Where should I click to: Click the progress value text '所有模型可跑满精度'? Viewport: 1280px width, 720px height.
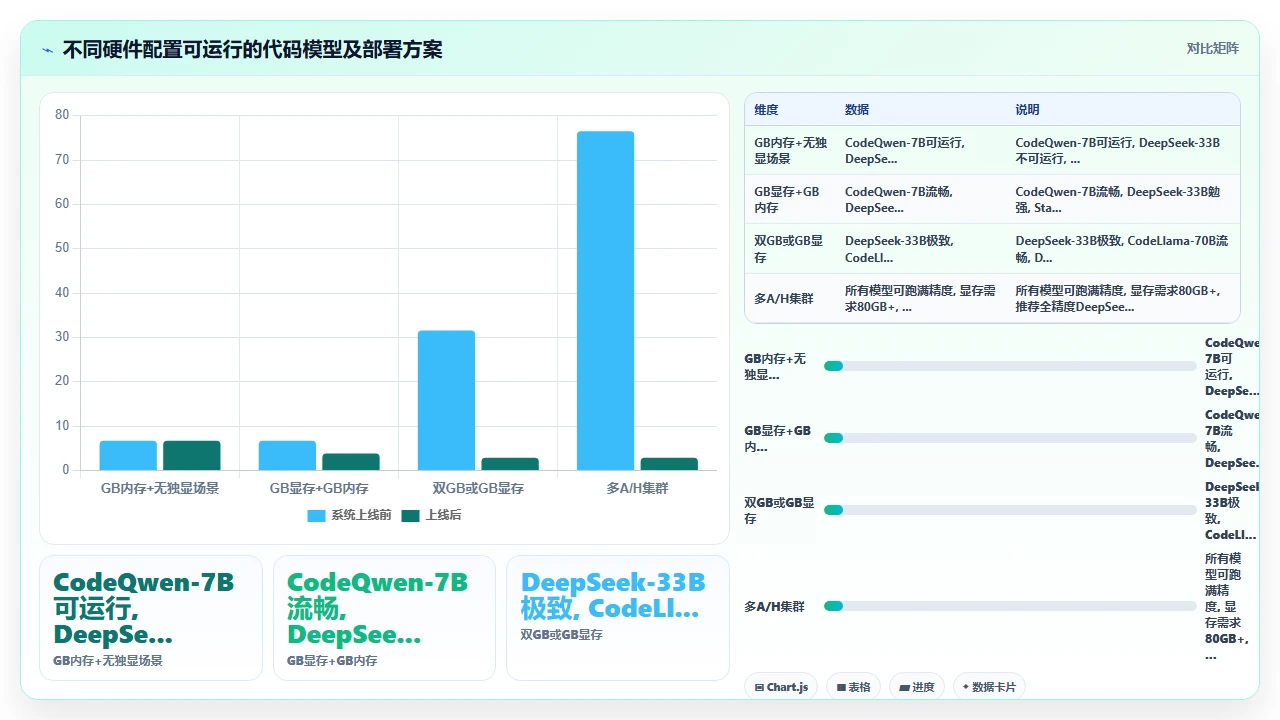point(1226,606)
